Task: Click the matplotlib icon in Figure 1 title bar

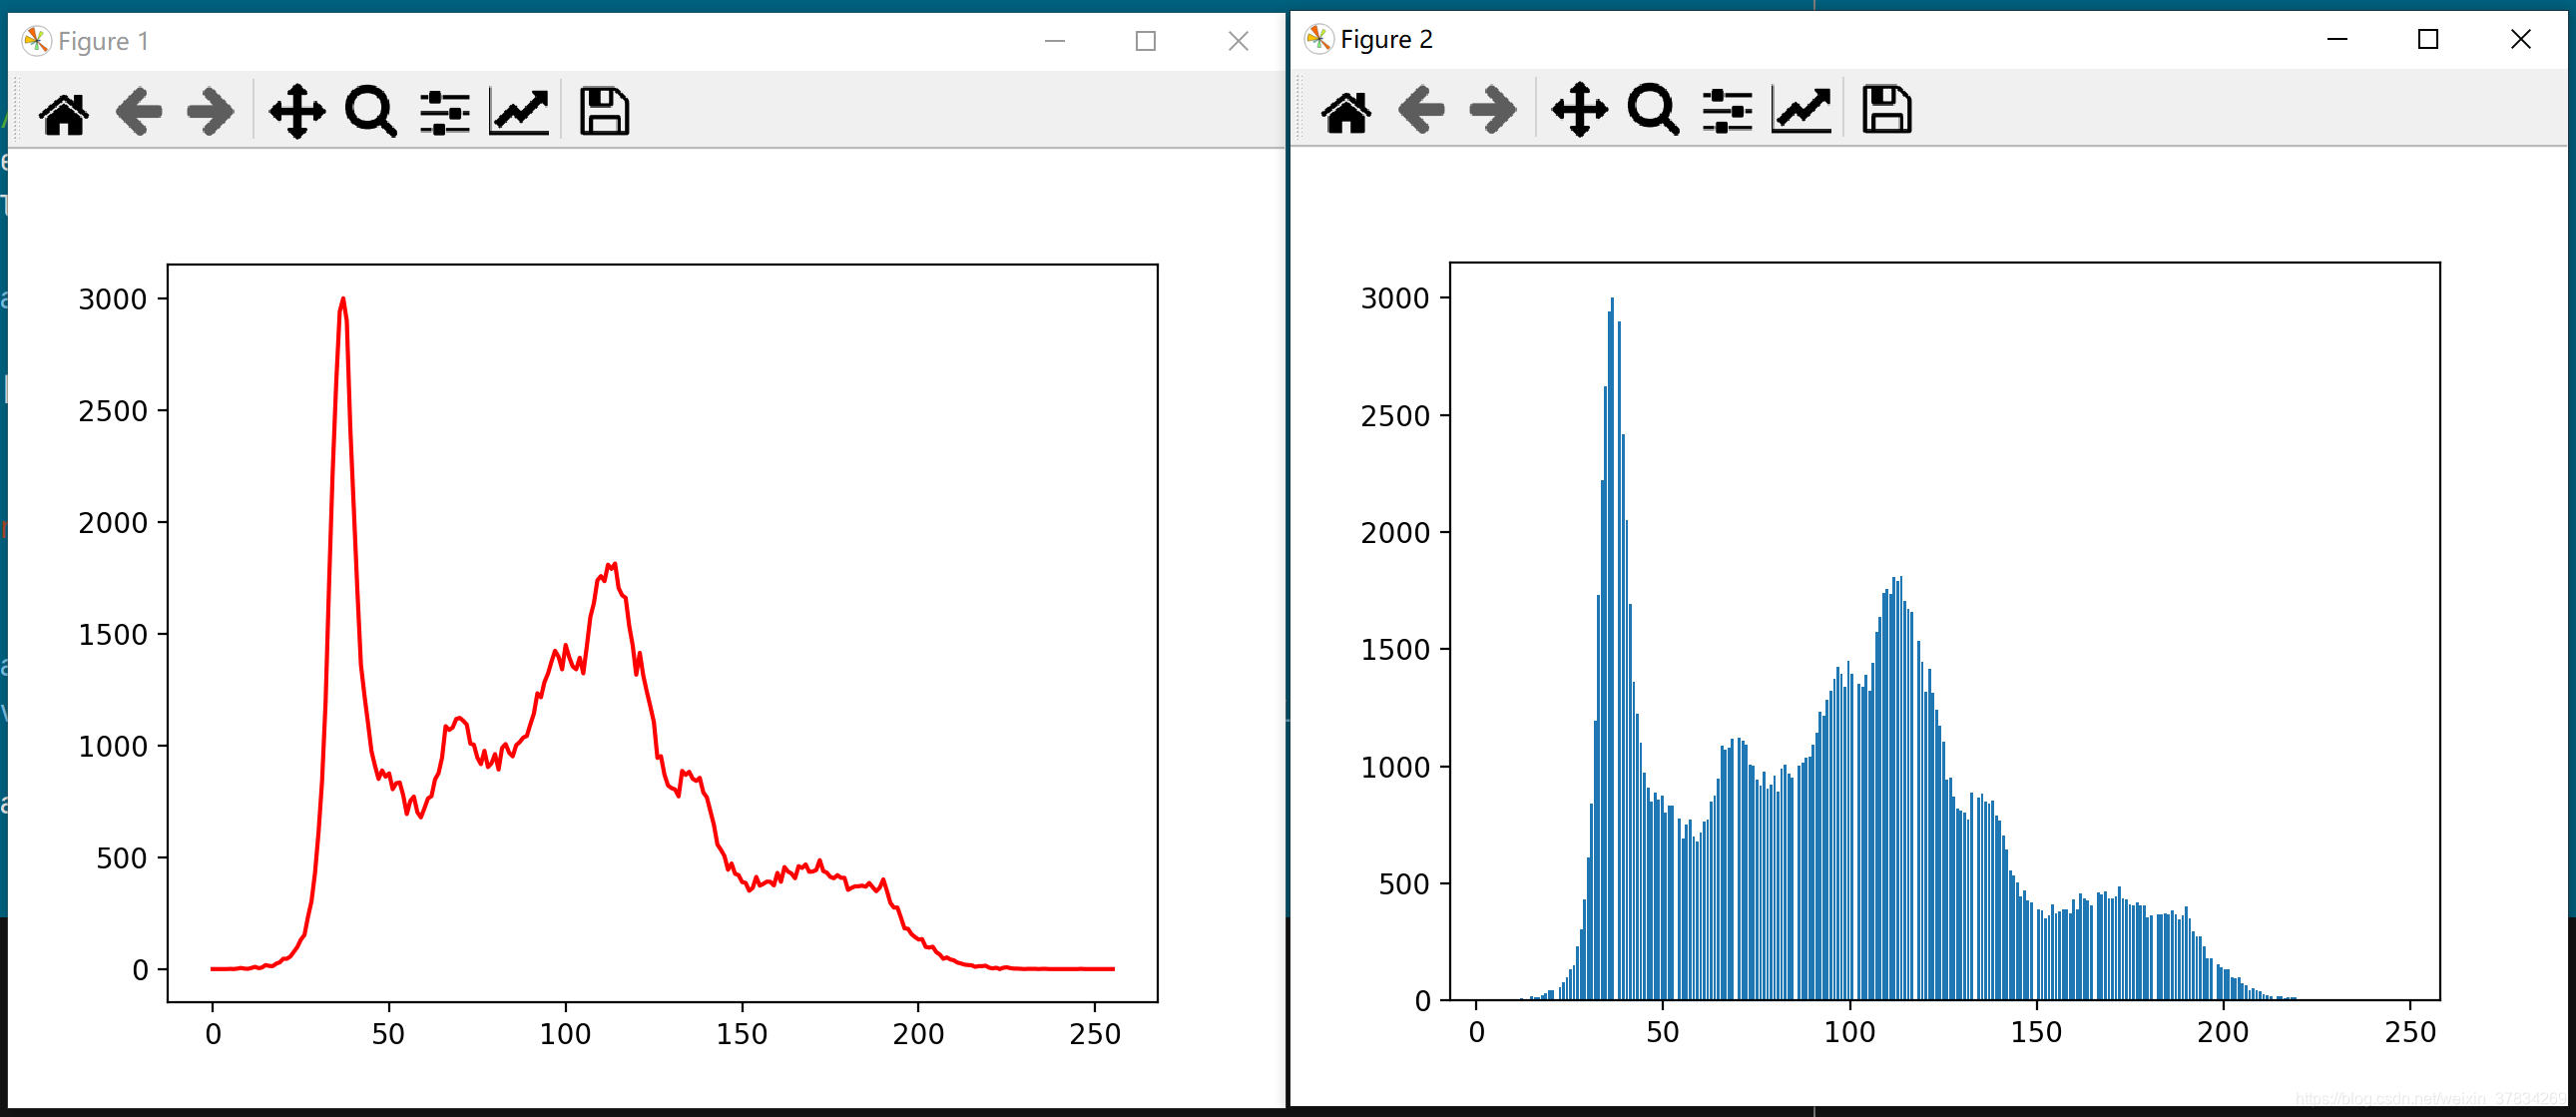Action: click(x=36, y=41)
